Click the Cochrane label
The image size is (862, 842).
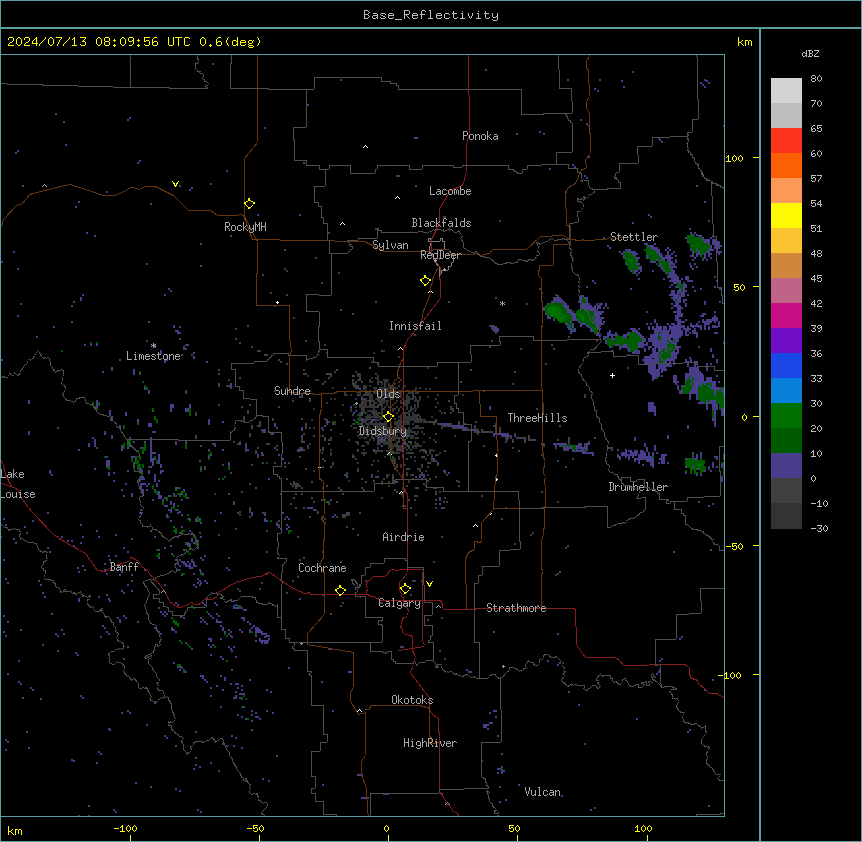[x=322, y=568]
